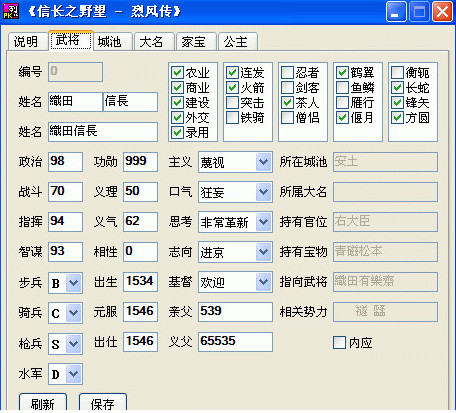Uncheck the 偃月 formation checkbox

[x=342, y=117]
